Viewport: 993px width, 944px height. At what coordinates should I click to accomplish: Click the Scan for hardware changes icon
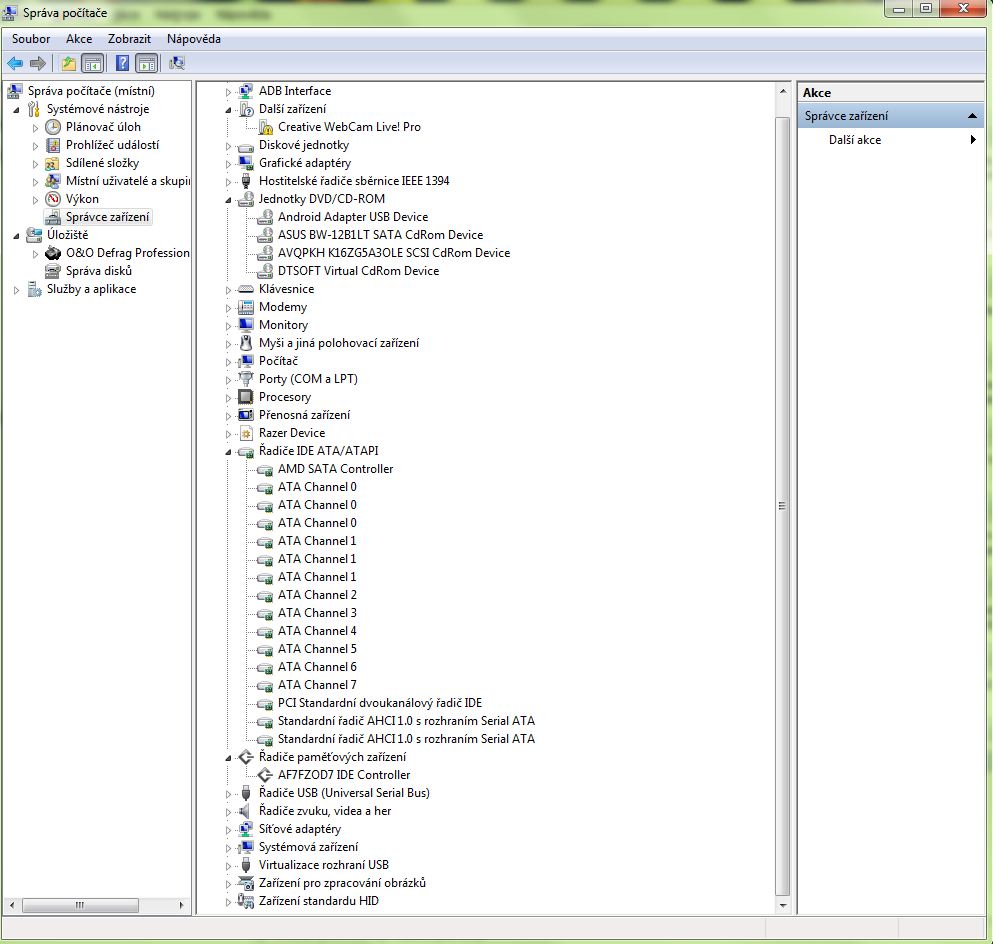[176, 64]
